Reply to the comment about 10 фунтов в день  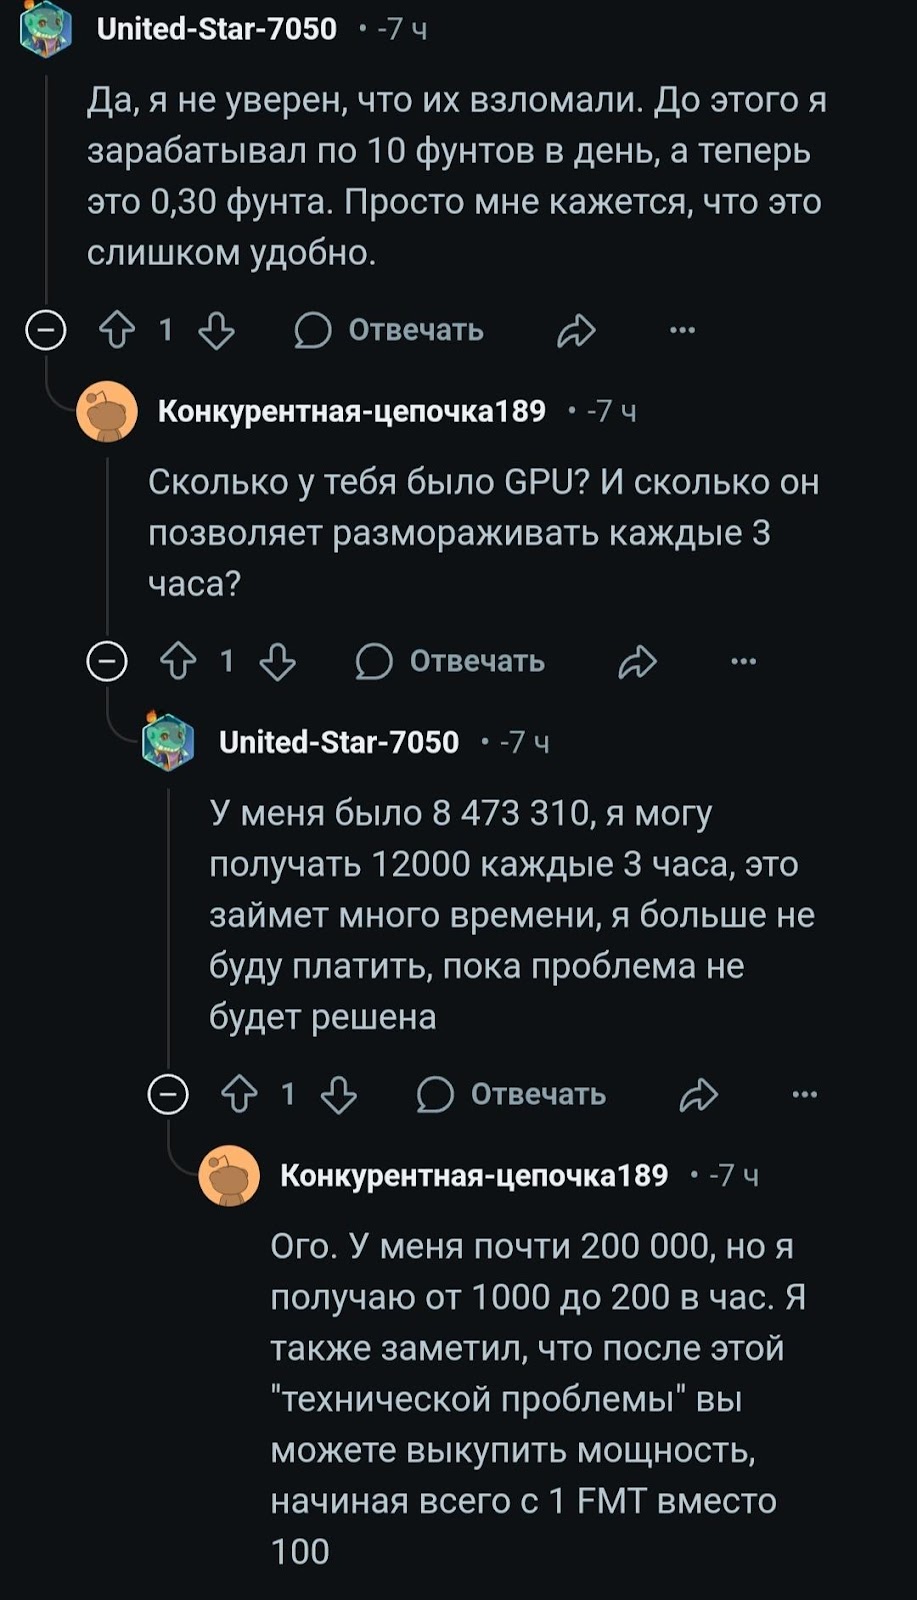click(390, 330)
